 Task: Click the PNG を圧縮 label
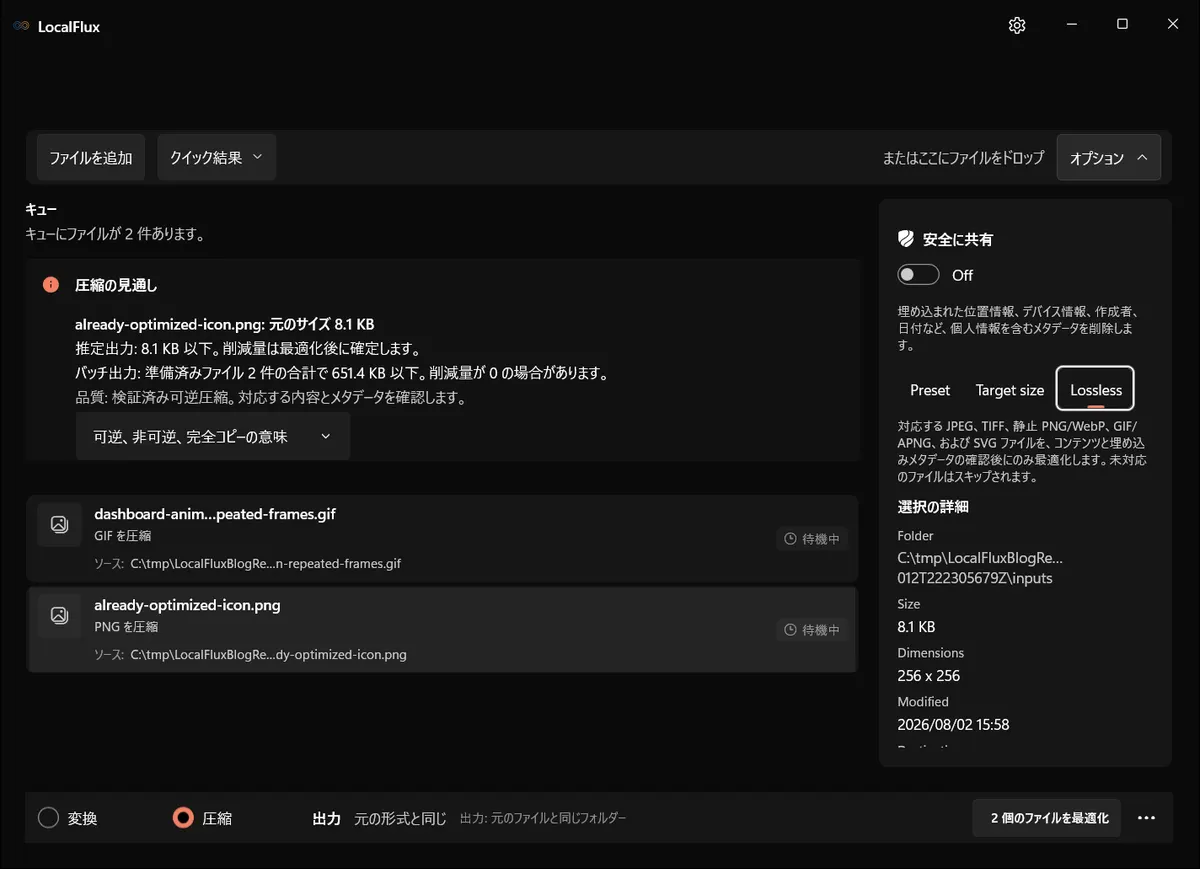126,627
